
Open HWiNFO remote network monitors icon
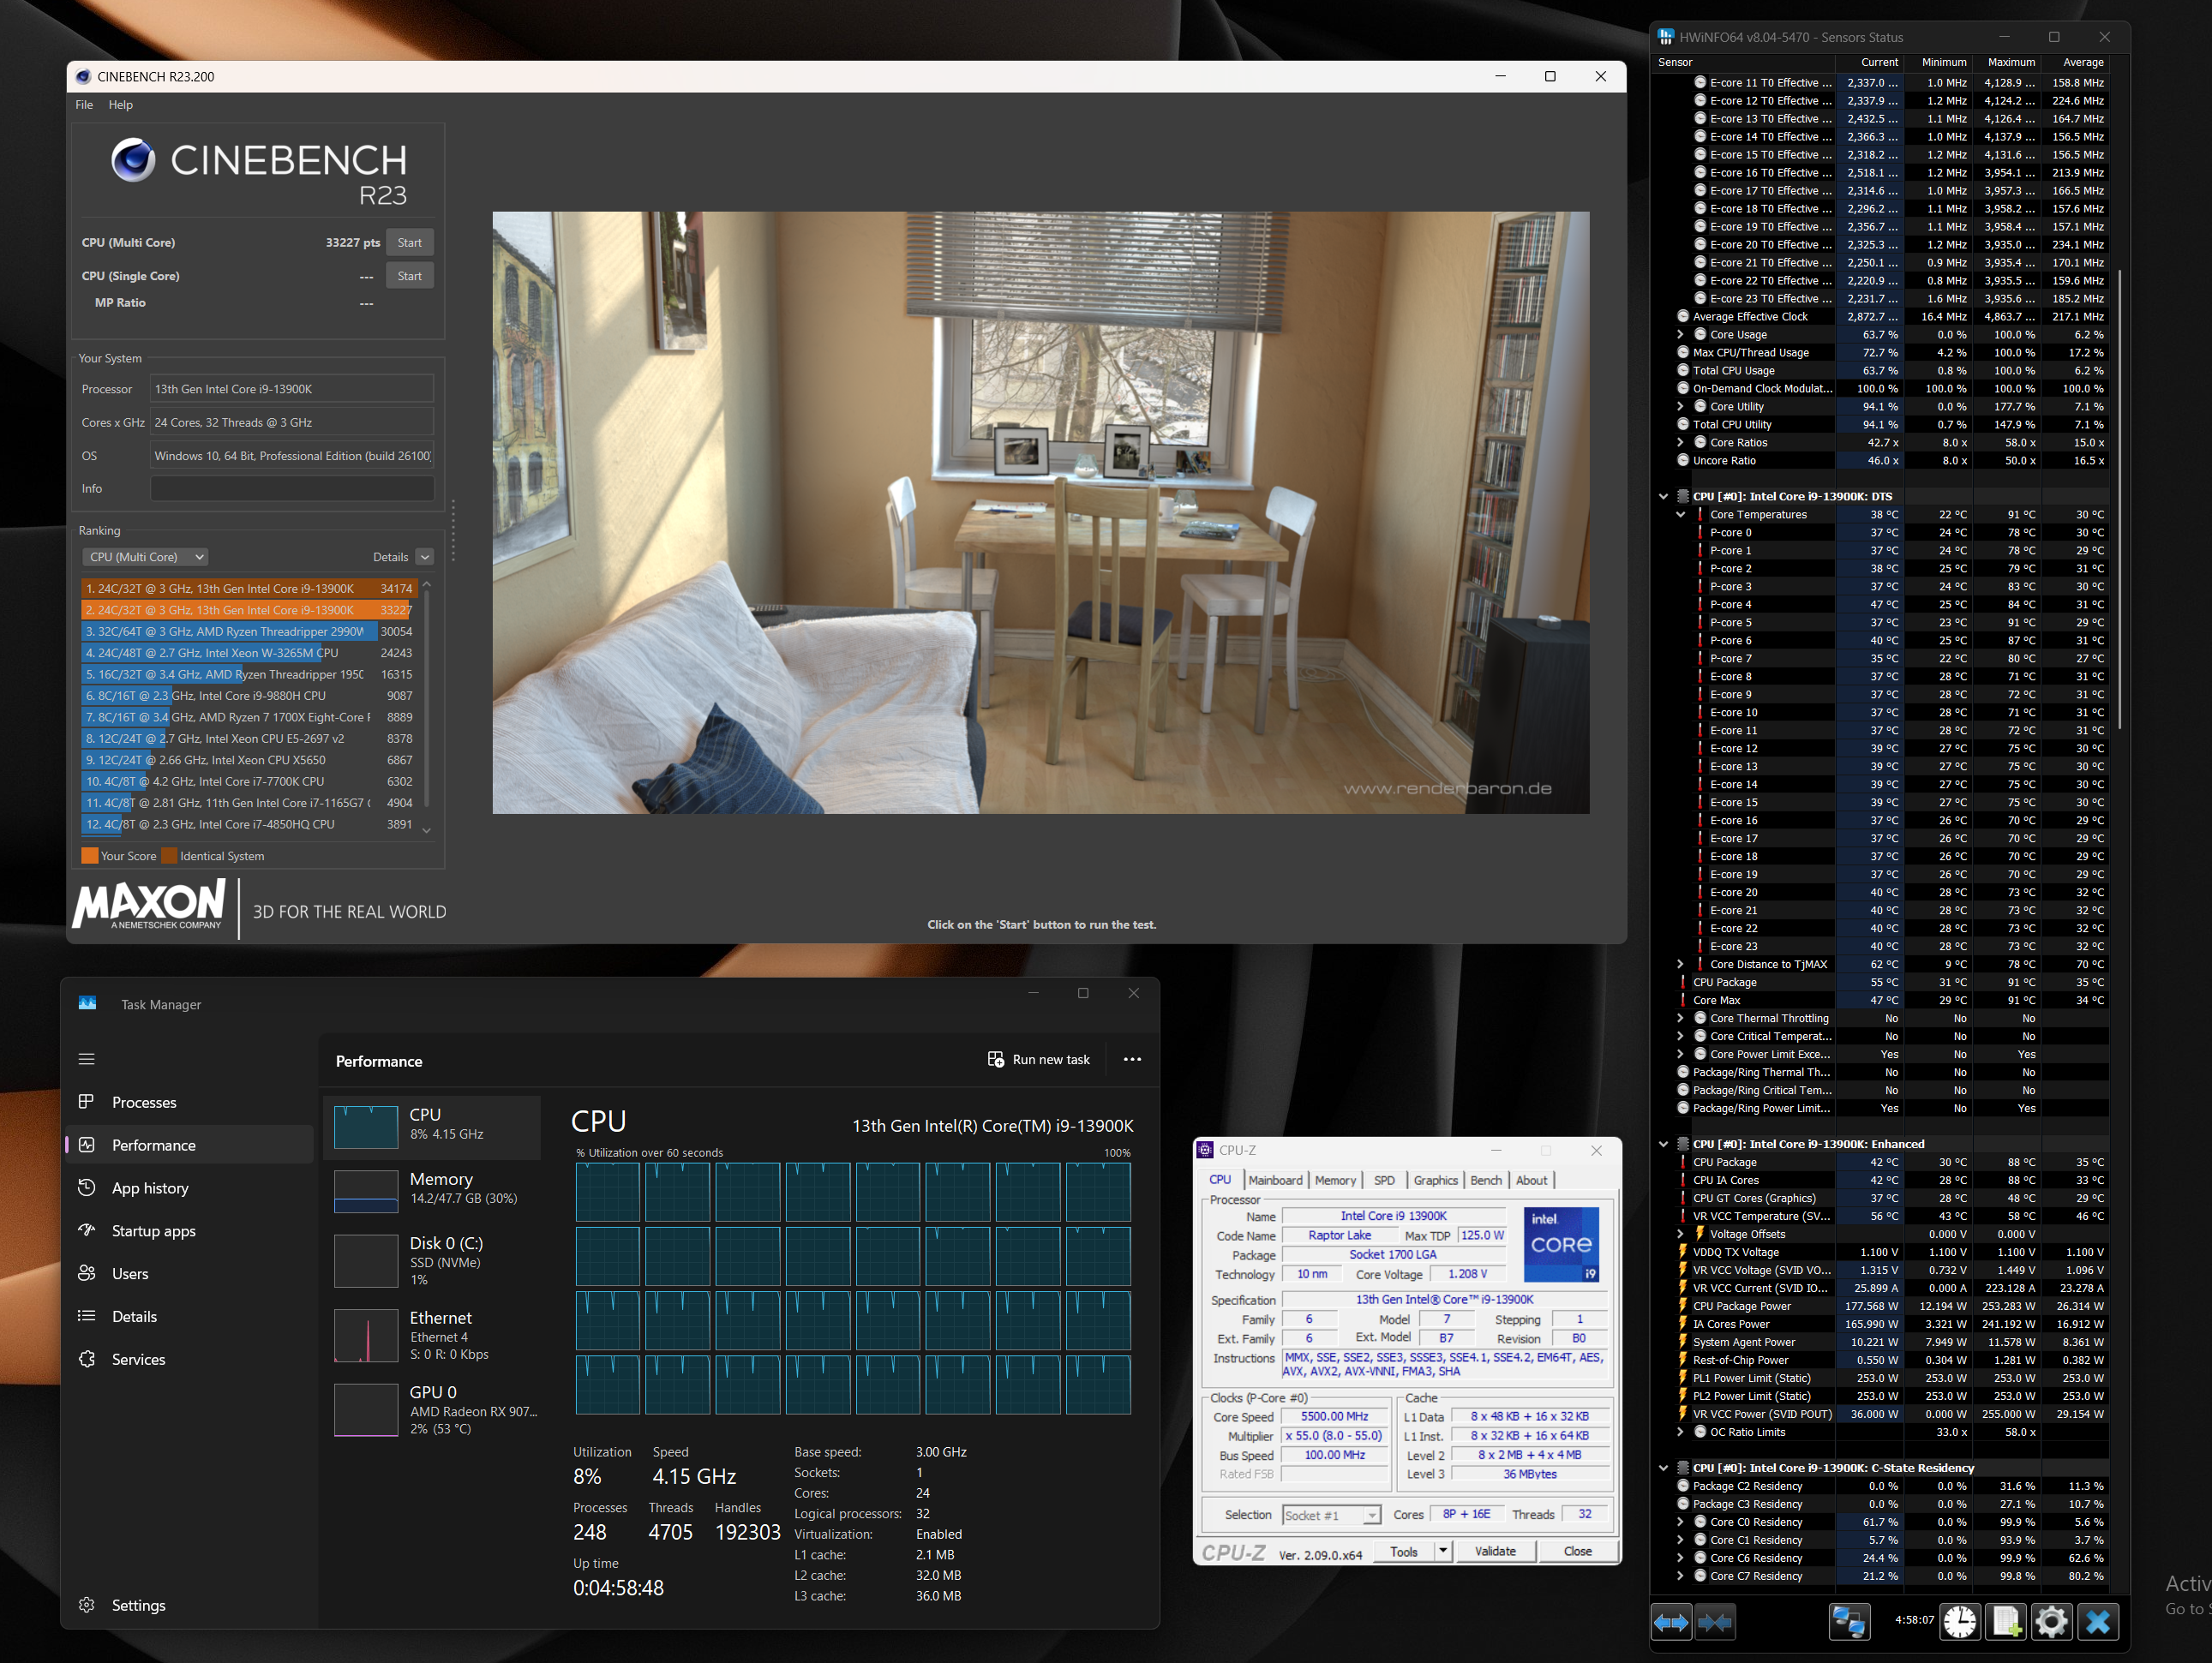click(1849, 1621)
